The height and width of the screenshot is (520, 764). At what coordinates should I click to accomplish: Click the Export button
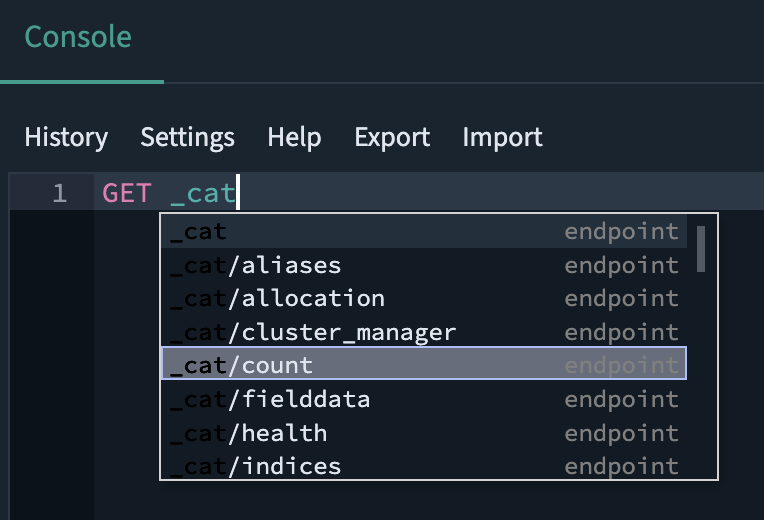point(392,137)
